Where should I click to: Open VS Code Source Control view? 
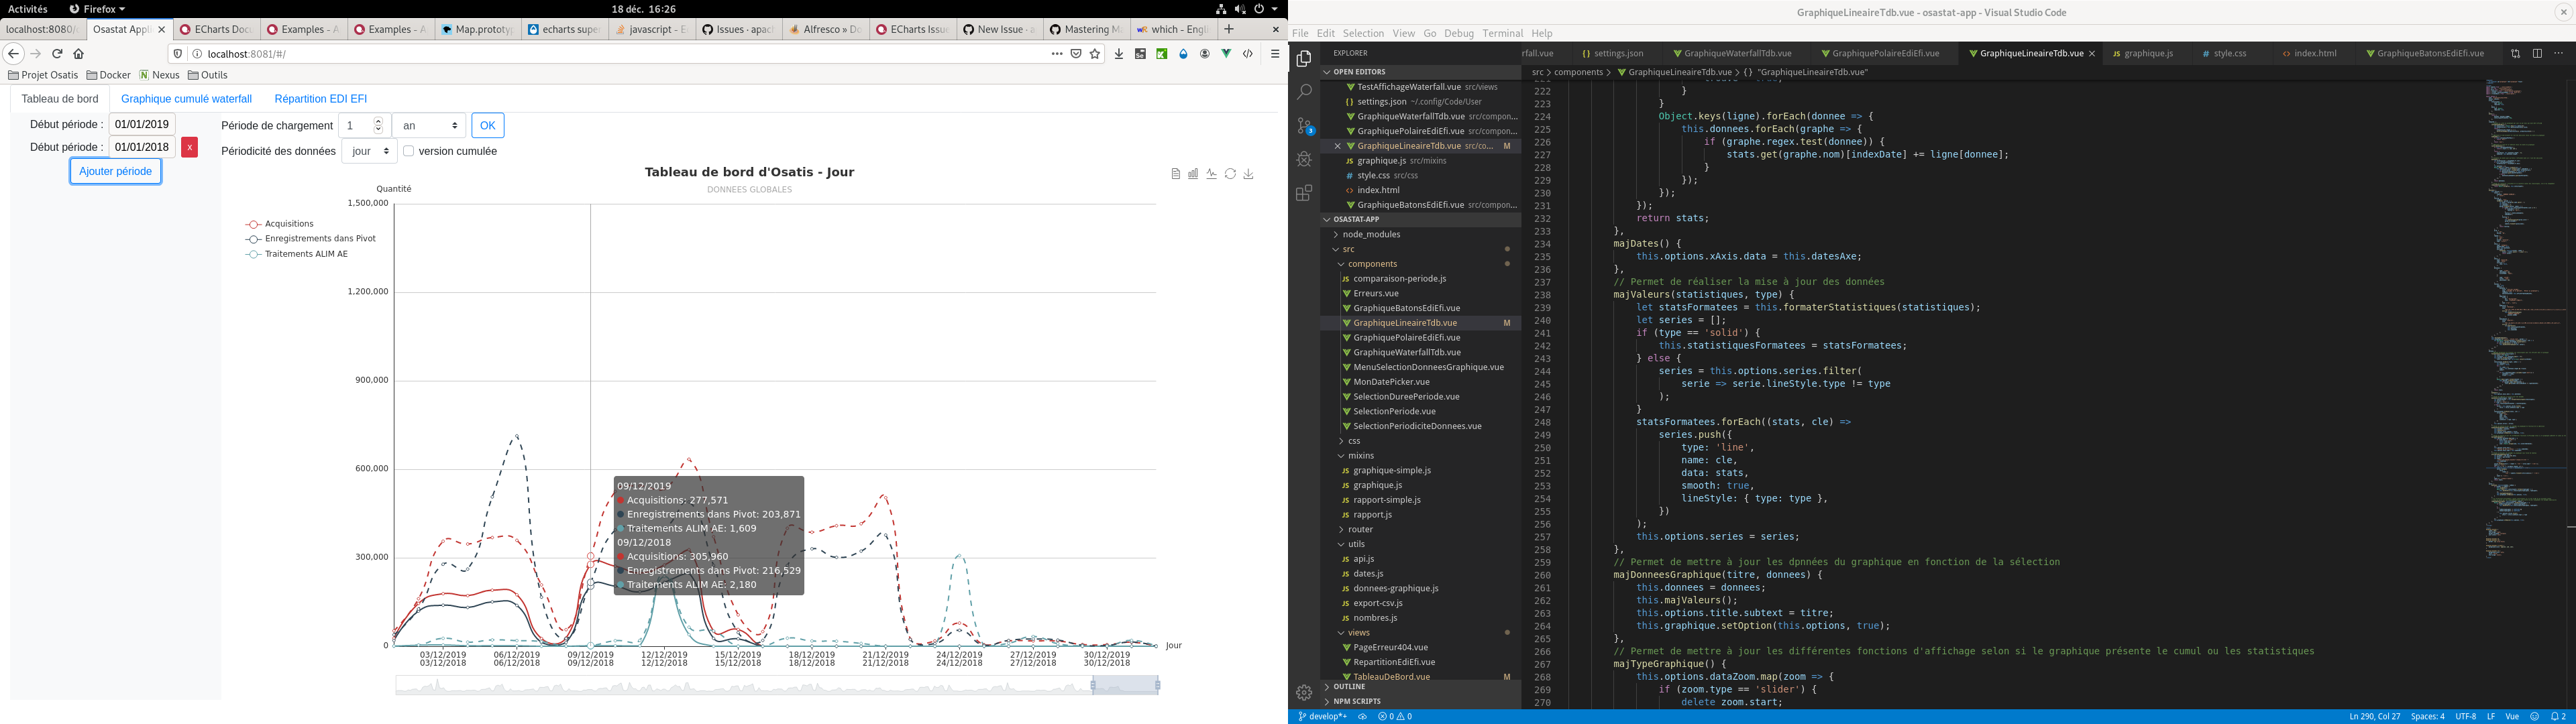pos(1304,126)
